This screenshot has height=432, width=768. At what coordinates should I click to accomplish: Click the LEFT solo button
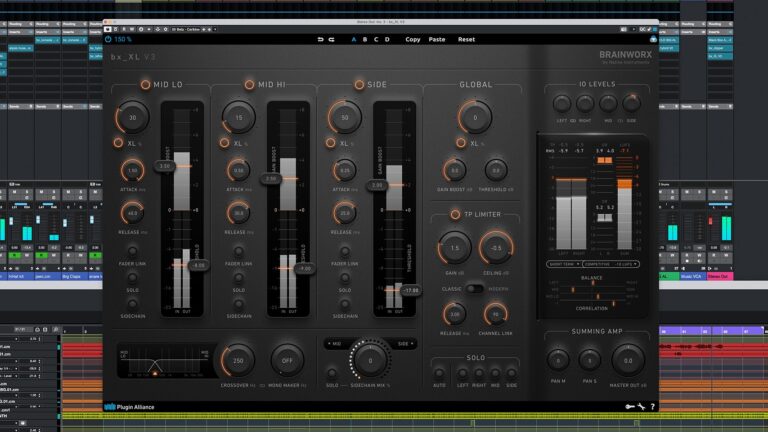[x=462, y=373]
